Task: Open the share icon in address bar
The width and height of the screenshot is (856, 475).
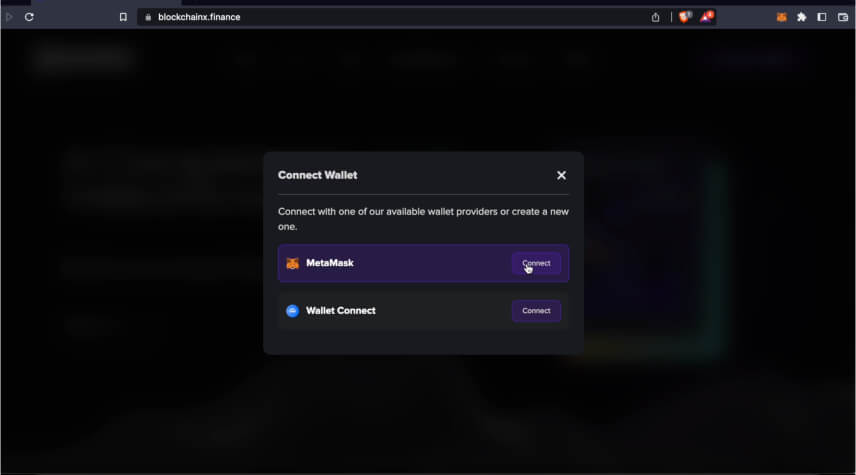Action: point(655,17)
